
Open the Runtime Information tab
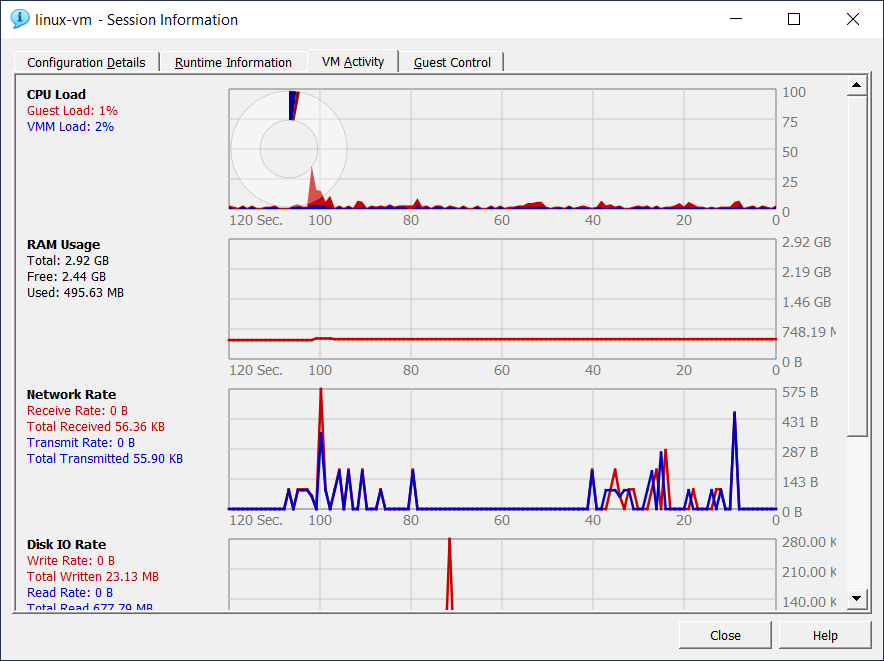[x=233, y=62]
